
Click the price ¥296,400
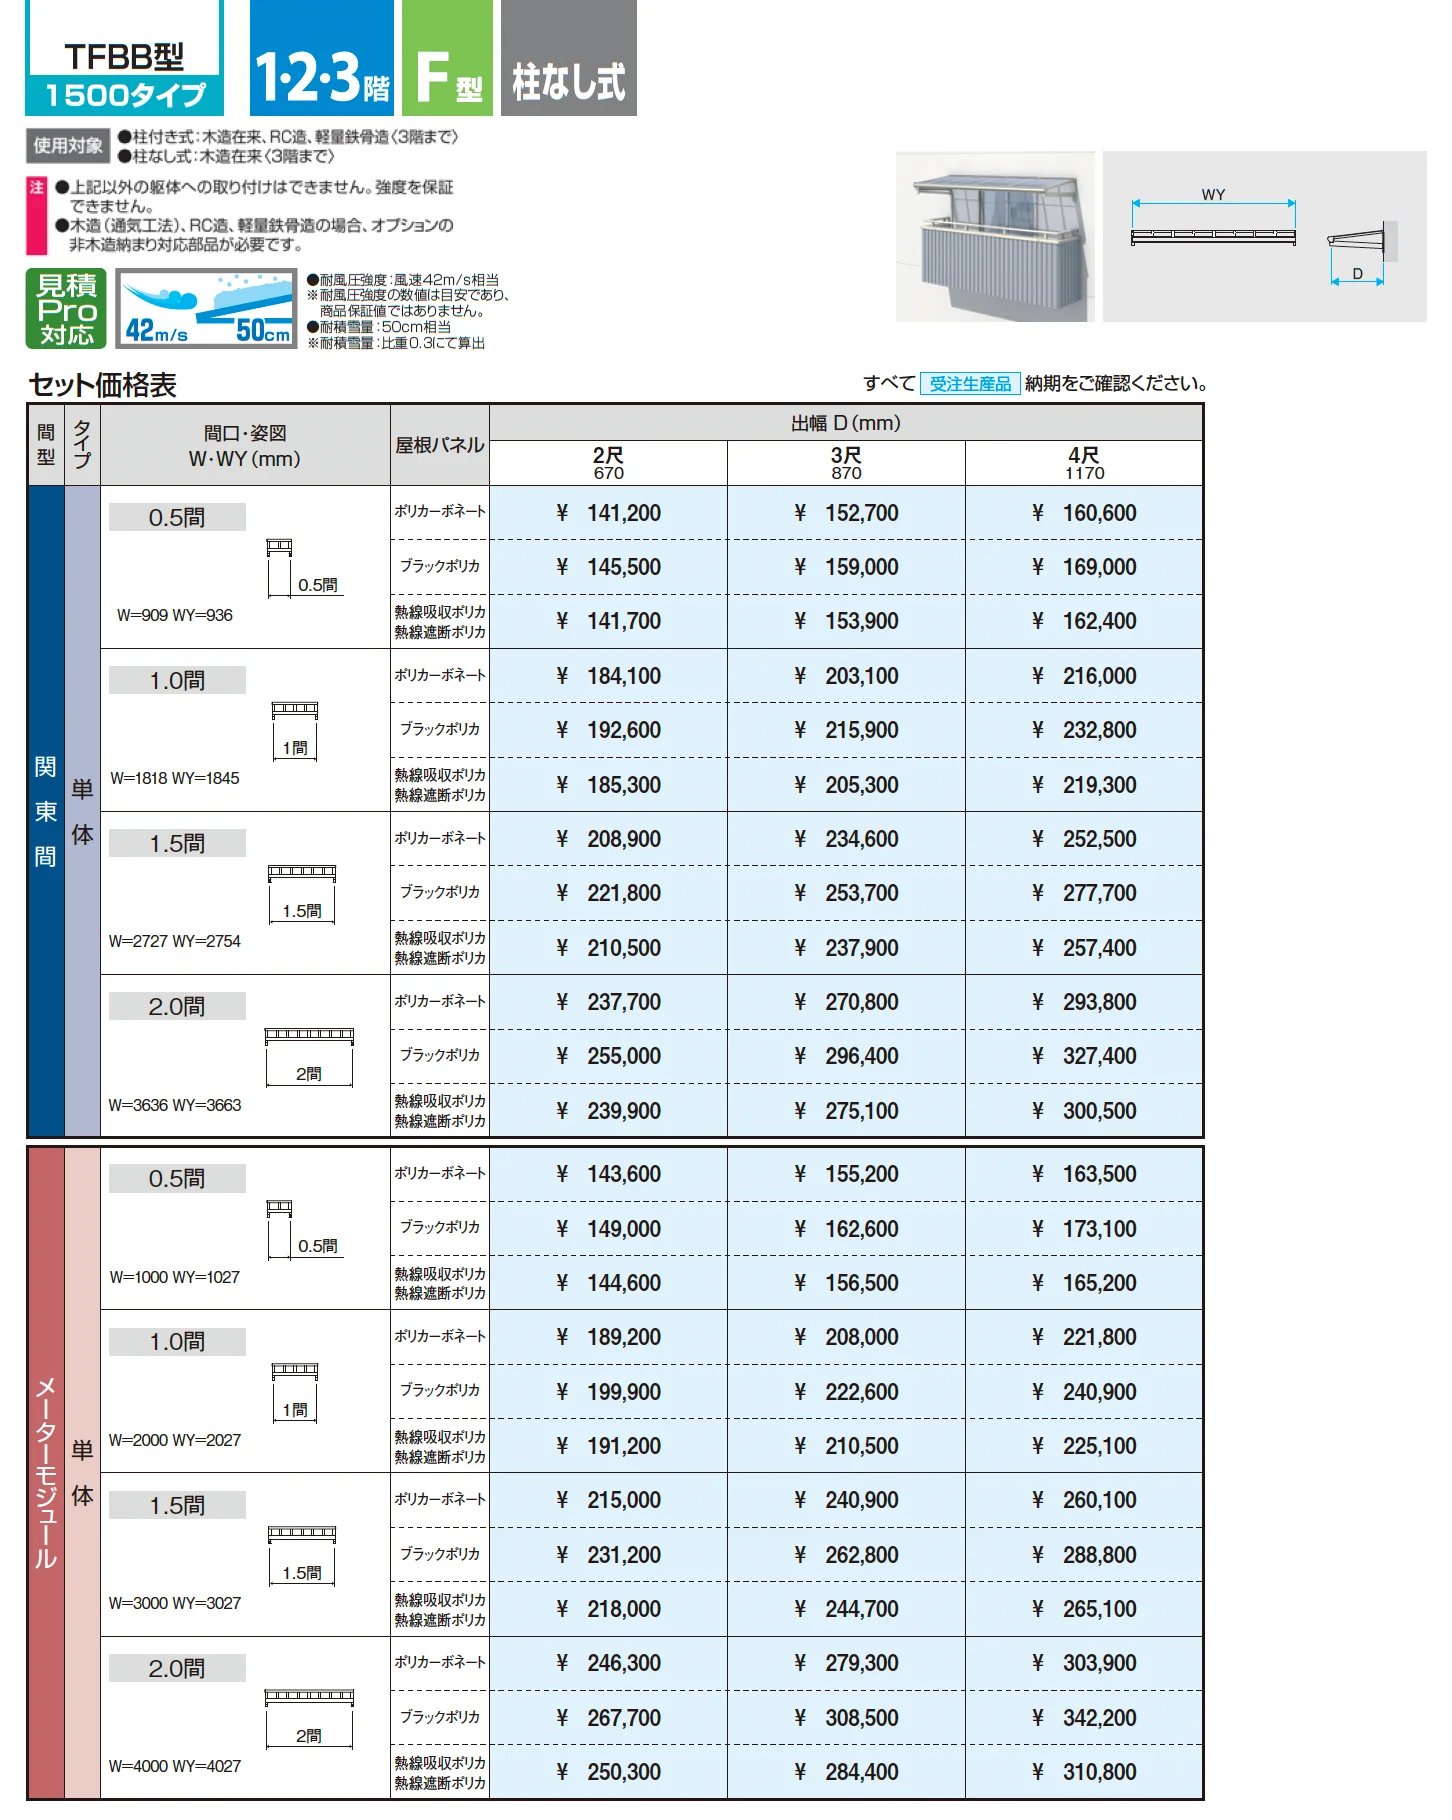846,1056
